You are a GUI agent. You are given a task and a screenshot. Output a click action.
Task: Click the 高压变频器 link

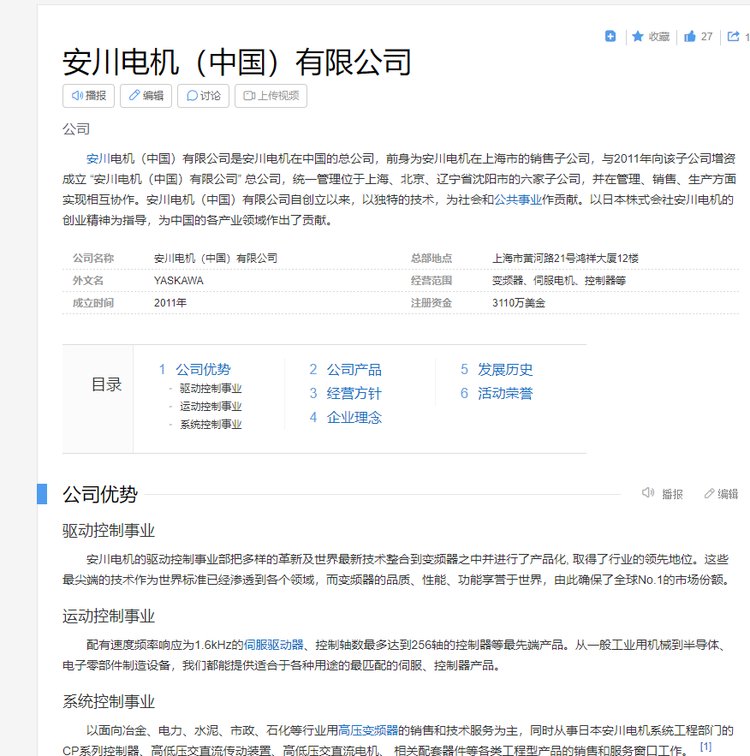click(368, 730)
